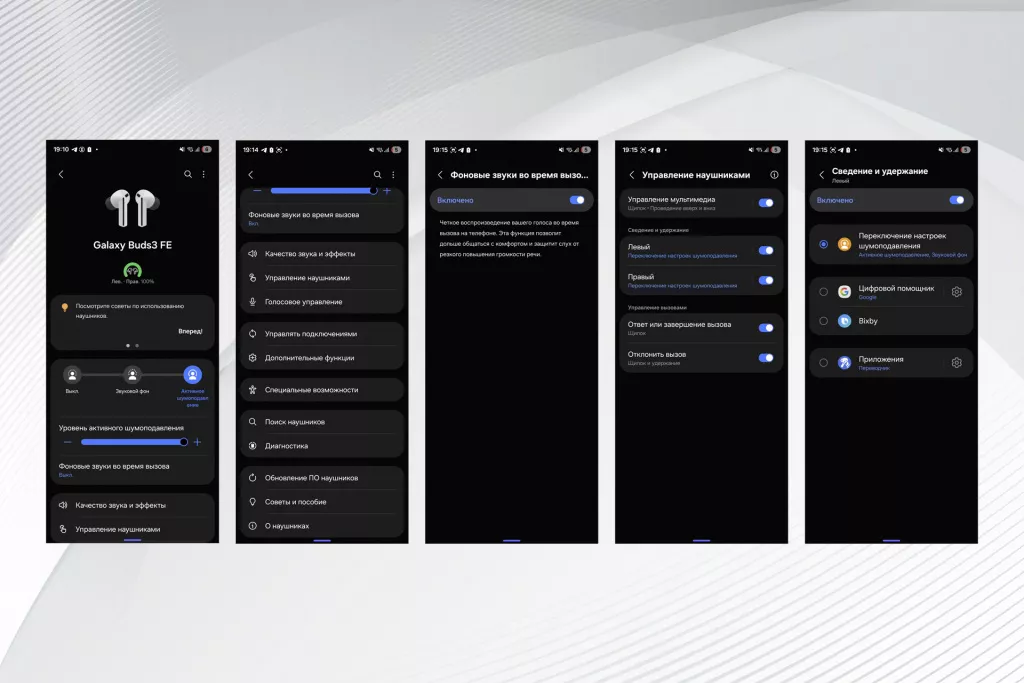Image resolution: width=1024 pixels, height=683 pixels.
Task: Go back from Galaxy Buds3 FE main screen
Action: tap(61, 174)
